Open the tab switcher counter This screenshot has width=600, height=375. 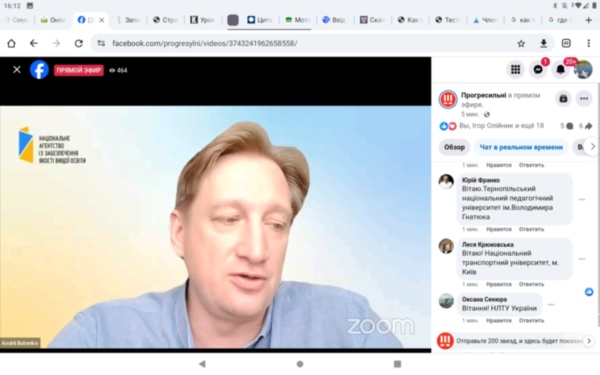pos(566,43)
